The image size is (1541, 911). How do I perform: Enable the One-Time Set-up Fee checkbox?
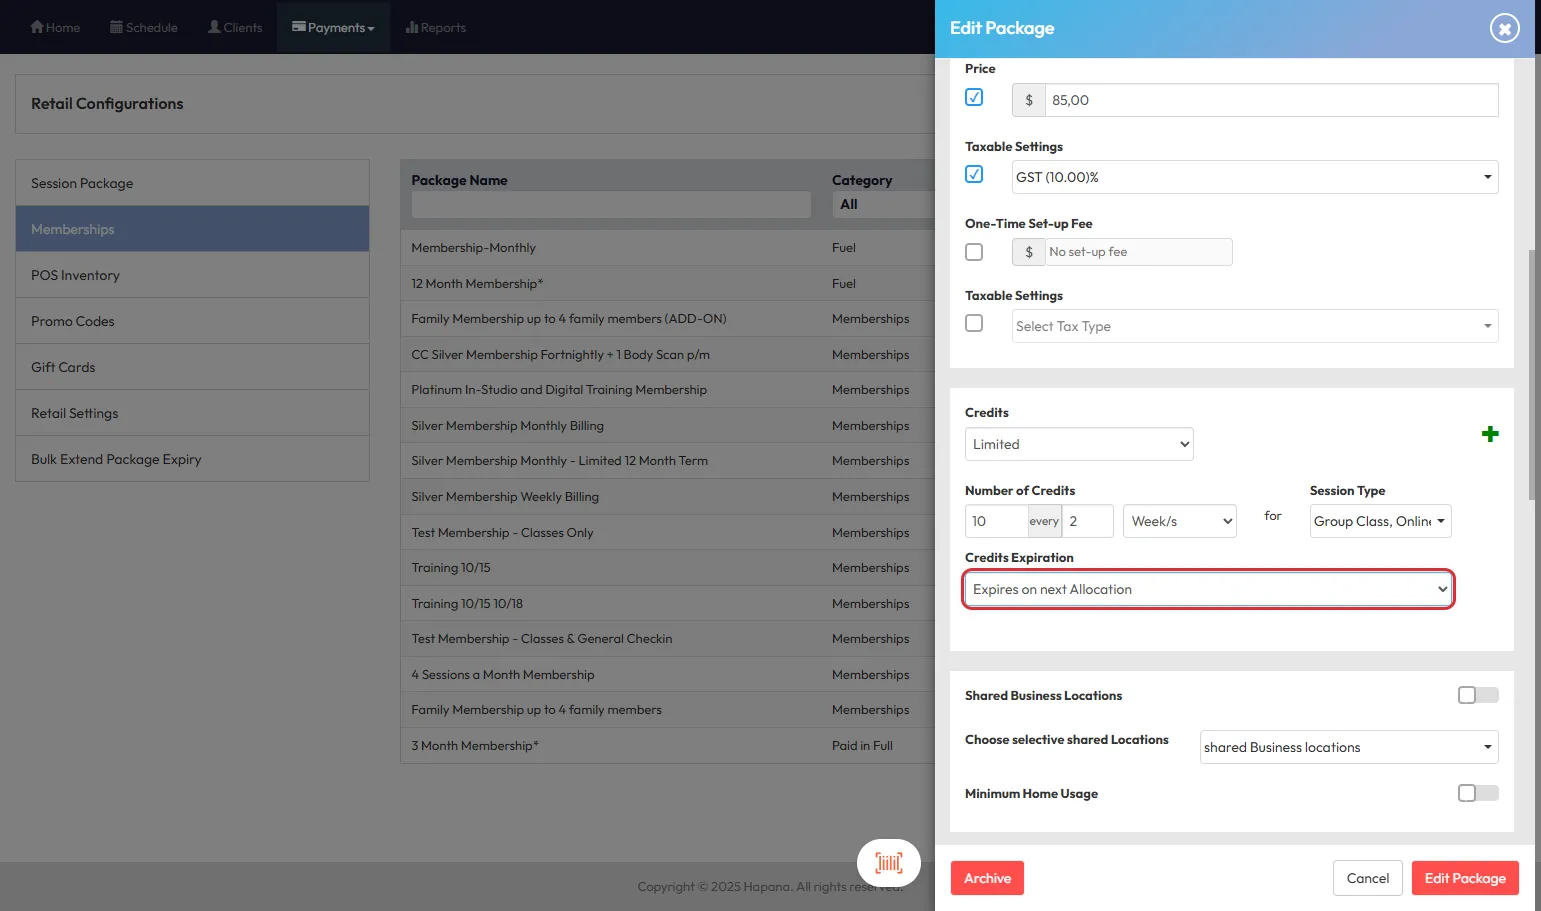974,252
